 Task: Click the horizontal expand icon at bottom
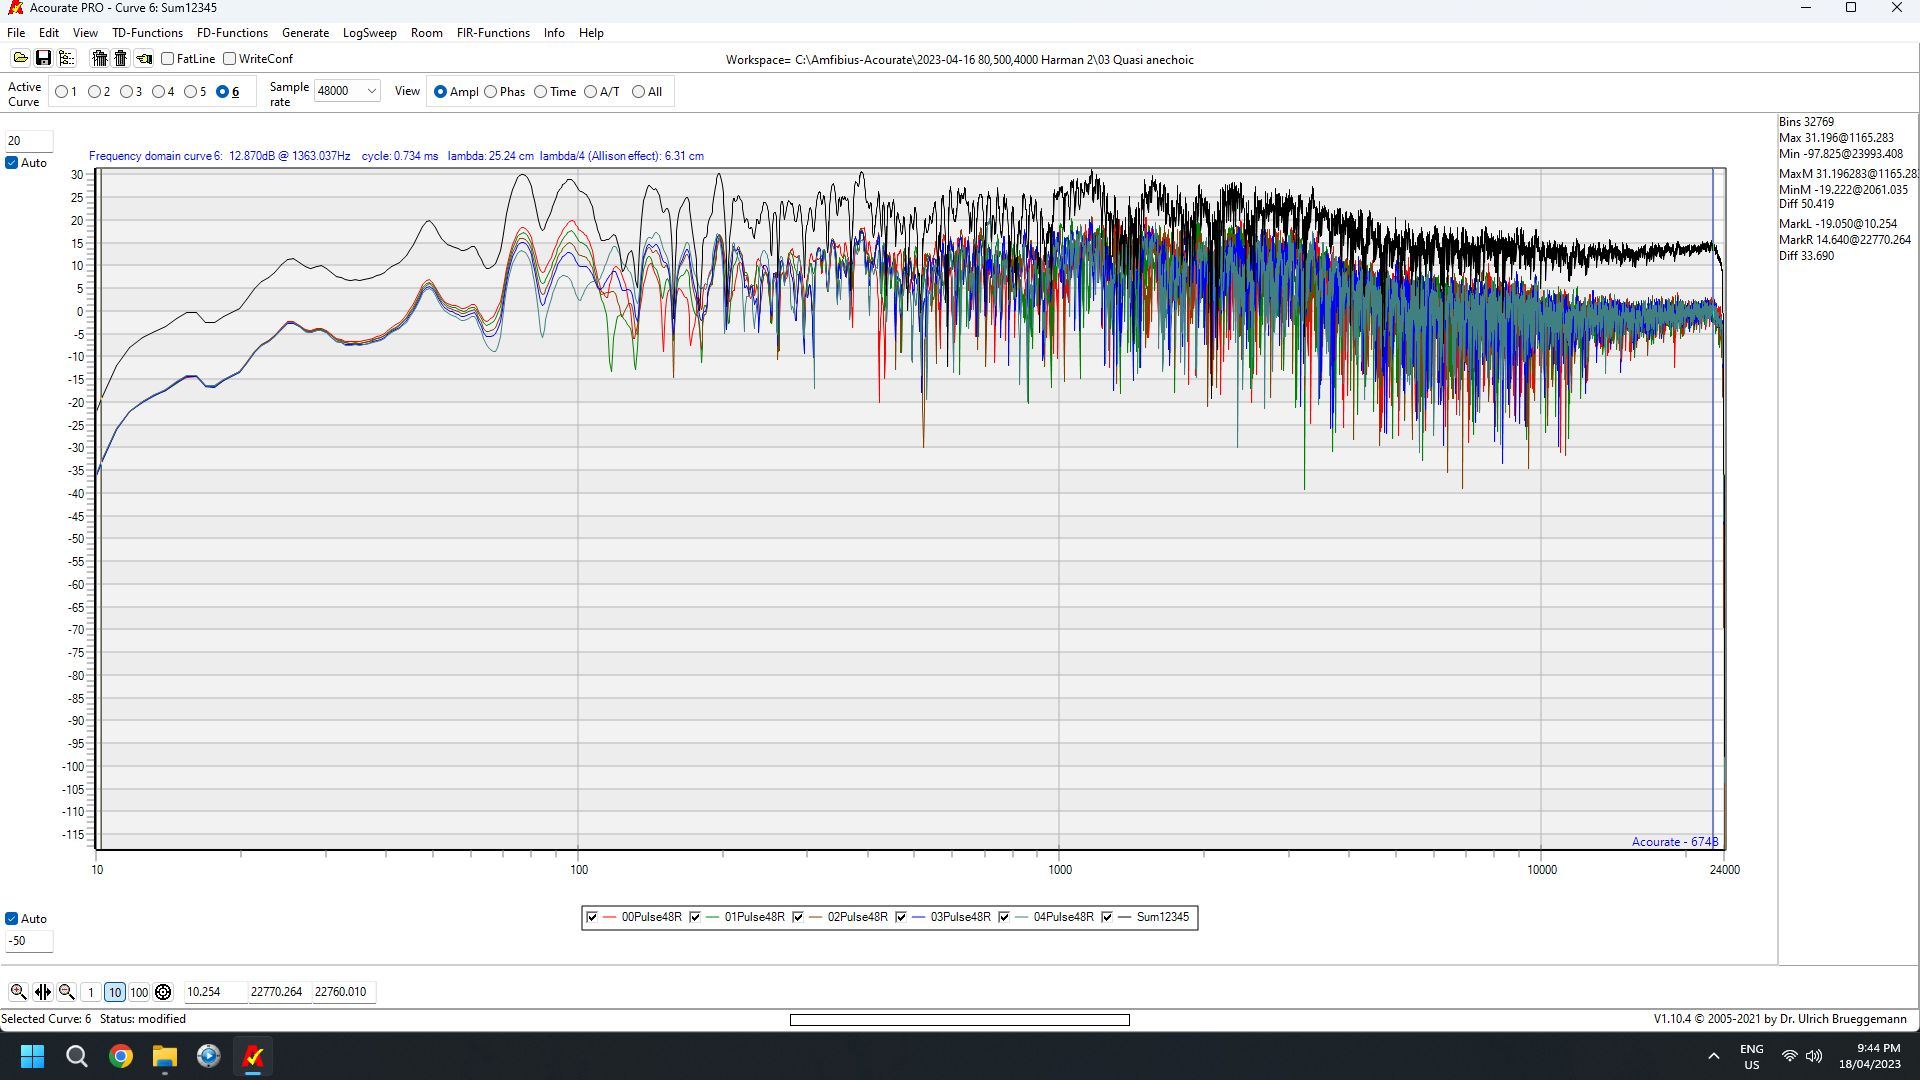click(44, 992)
